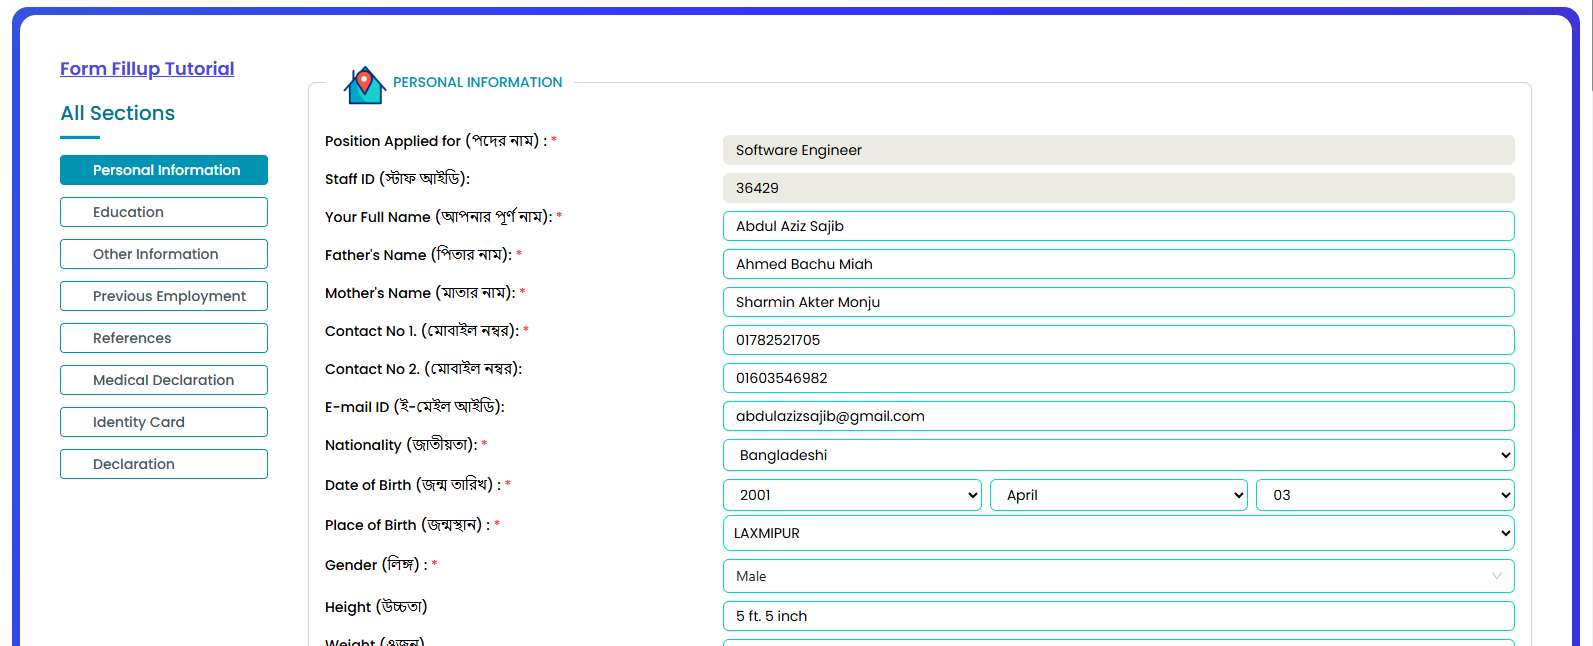Select the Personal Information section button

click(x=164, y=170)
